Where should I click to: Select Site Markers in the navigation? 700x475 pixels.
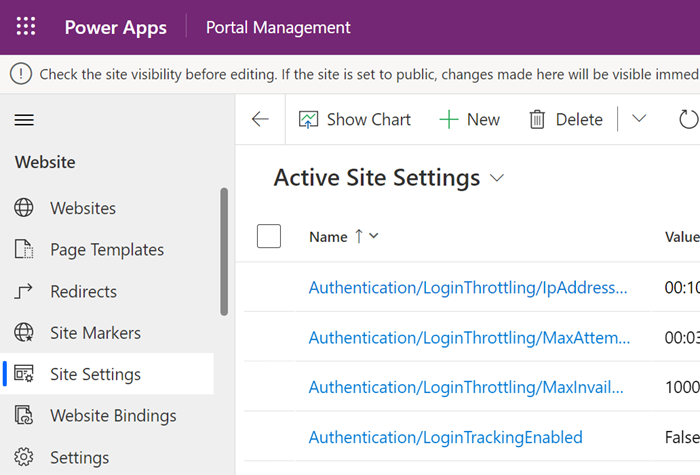tap(95, 333)
